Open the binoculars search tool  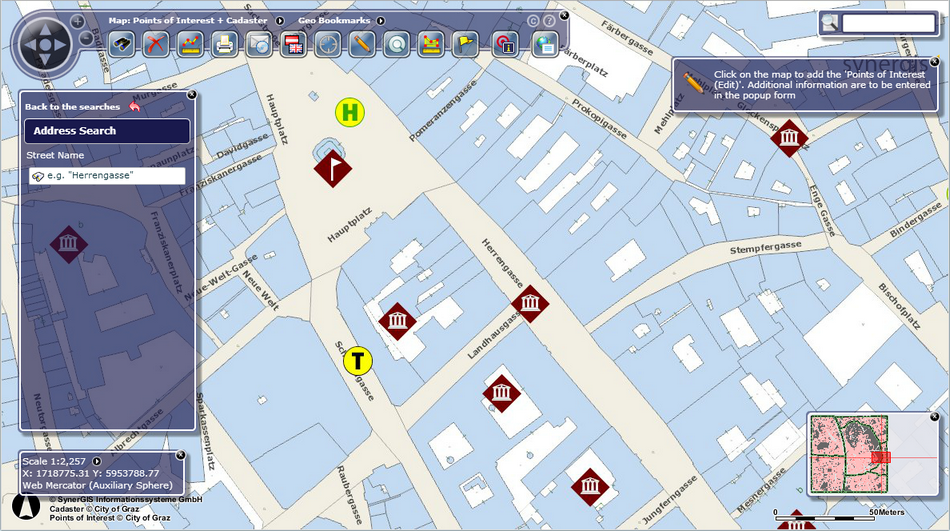click(122, 45)
